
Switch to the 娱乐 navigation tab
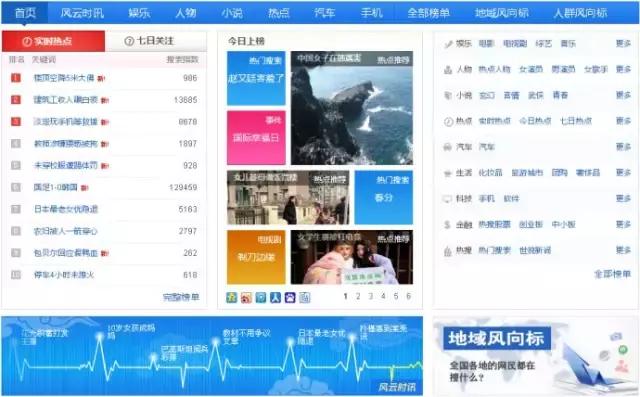coord(139,13)
